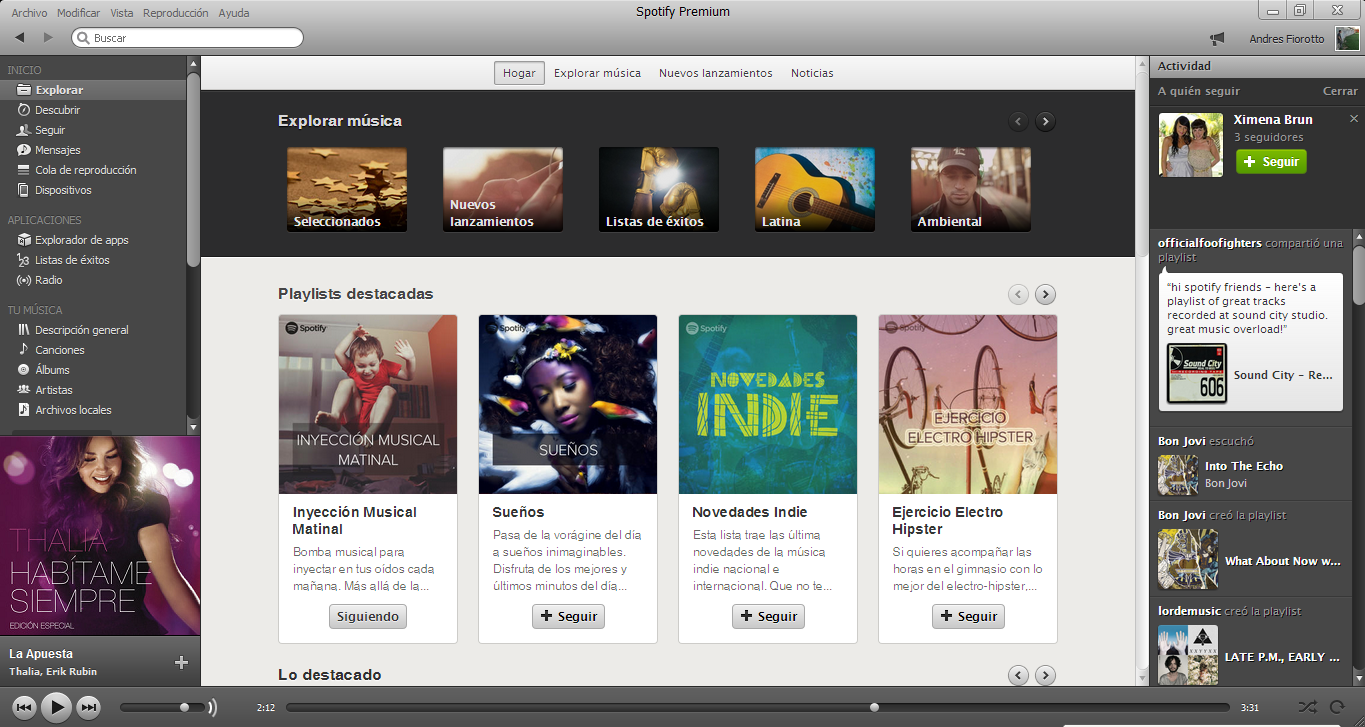Open the Ayuda menu
The image size is (1365, 727).
pyautogui.click(x=234, y=13)
